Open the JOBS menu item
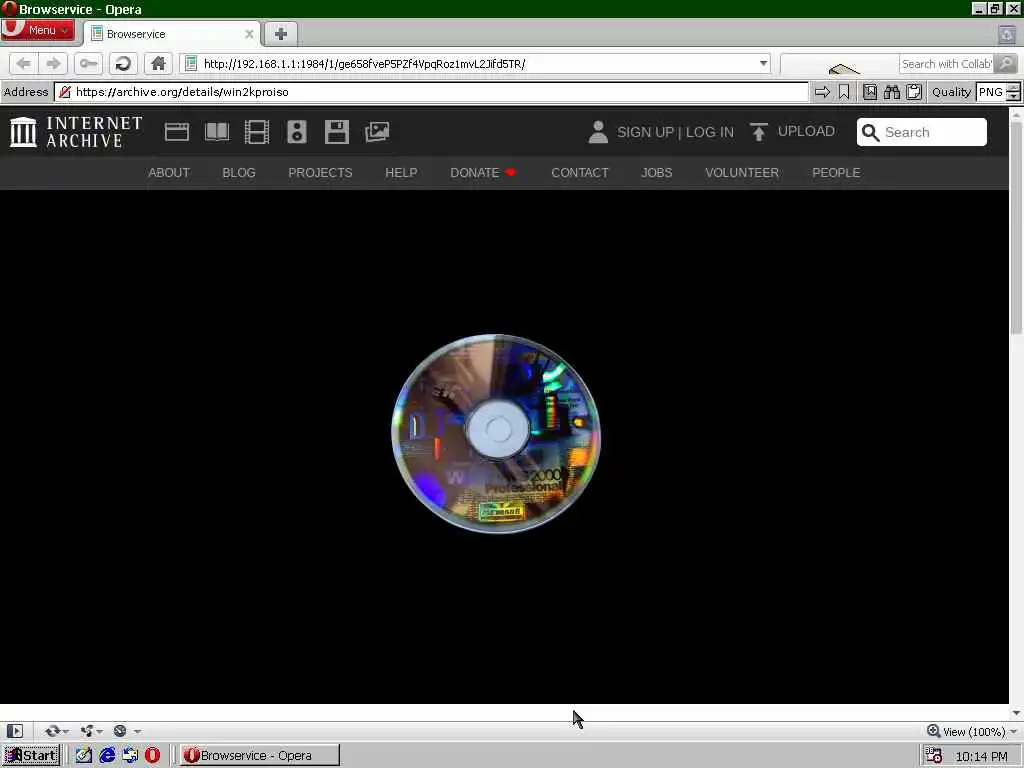The image size is (1024, 768). 656,173
